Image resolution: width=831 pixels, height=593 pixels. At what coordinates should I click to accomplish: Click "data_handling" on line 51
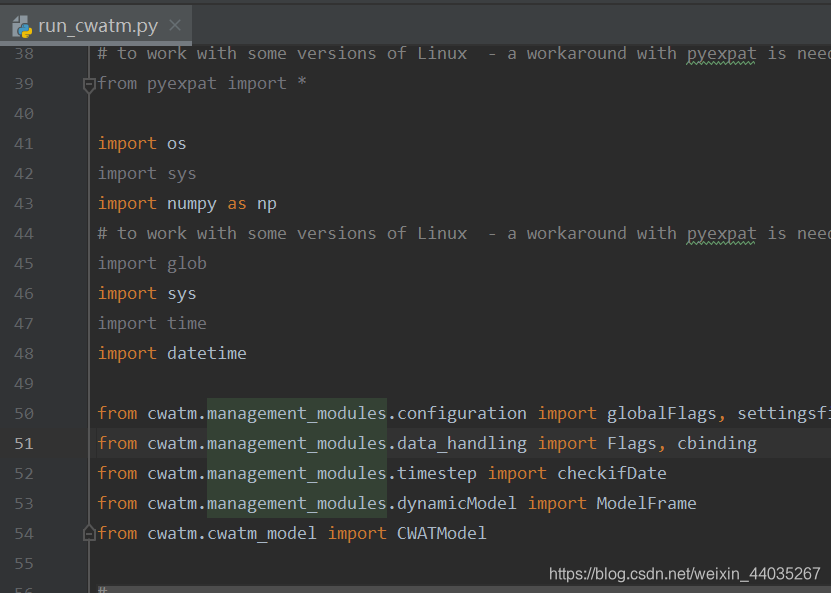[462, 444]
